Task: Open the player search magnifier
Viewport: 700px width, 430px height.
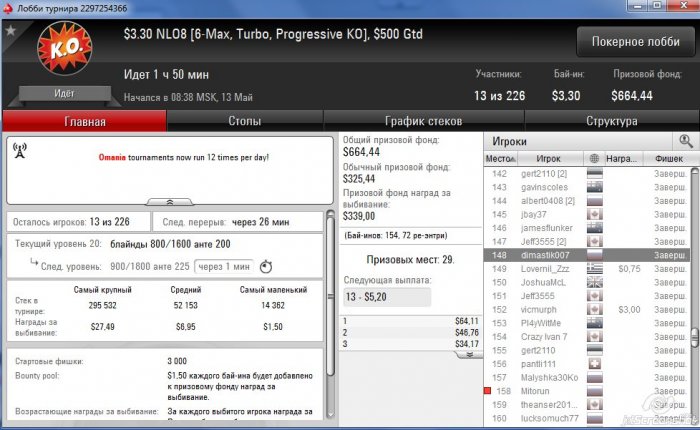Action: coord(685,142)
